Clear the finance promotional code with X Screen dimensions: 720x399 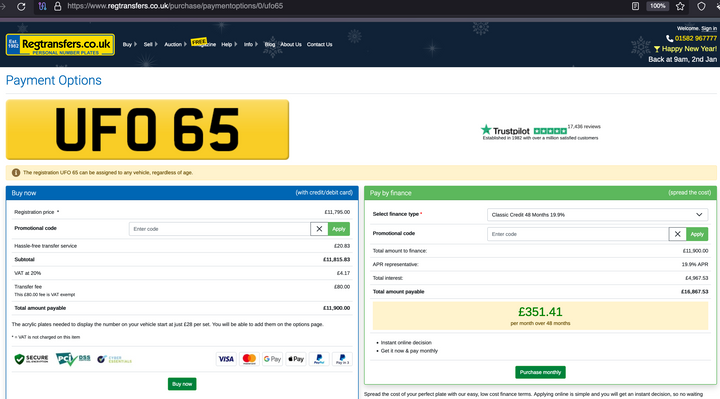click(677, 234)
